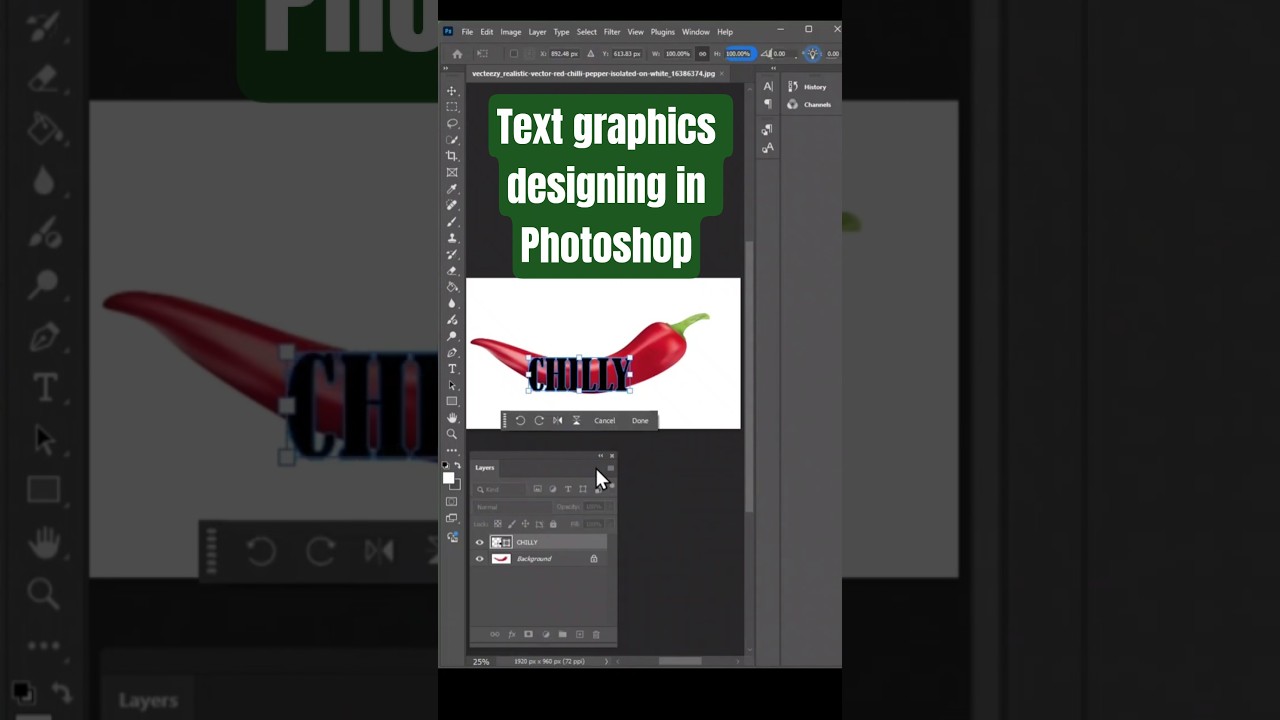Open the layer filter Kind dropdown
This screenshot has height=720, width=1280.
pos(499,489)
